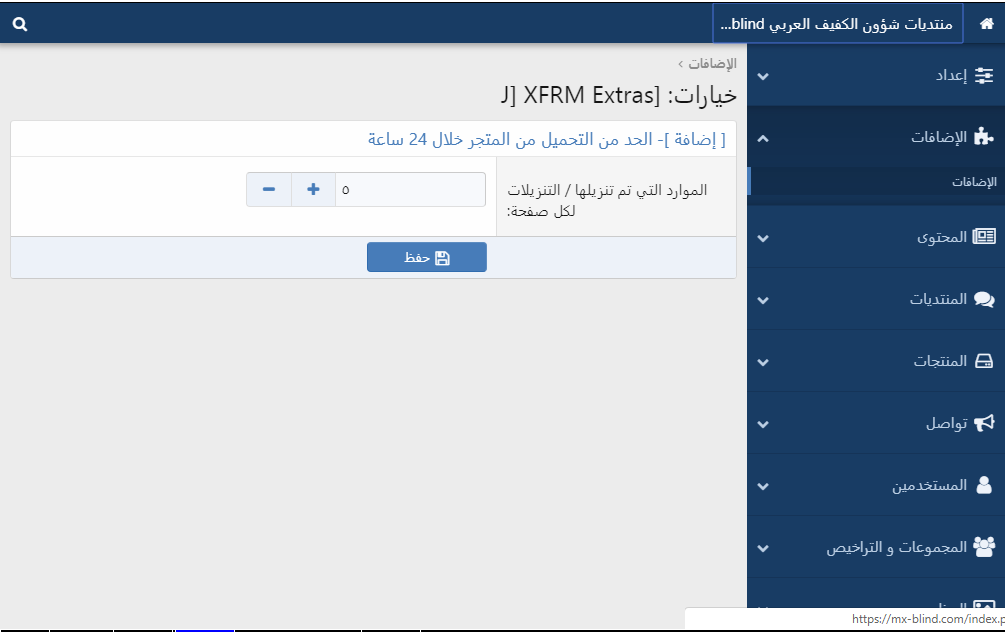The height and width of the screenshot is (632, 1005).
Task: Click the user icon for المستخدمين
Action: click(x=984, y=485)
